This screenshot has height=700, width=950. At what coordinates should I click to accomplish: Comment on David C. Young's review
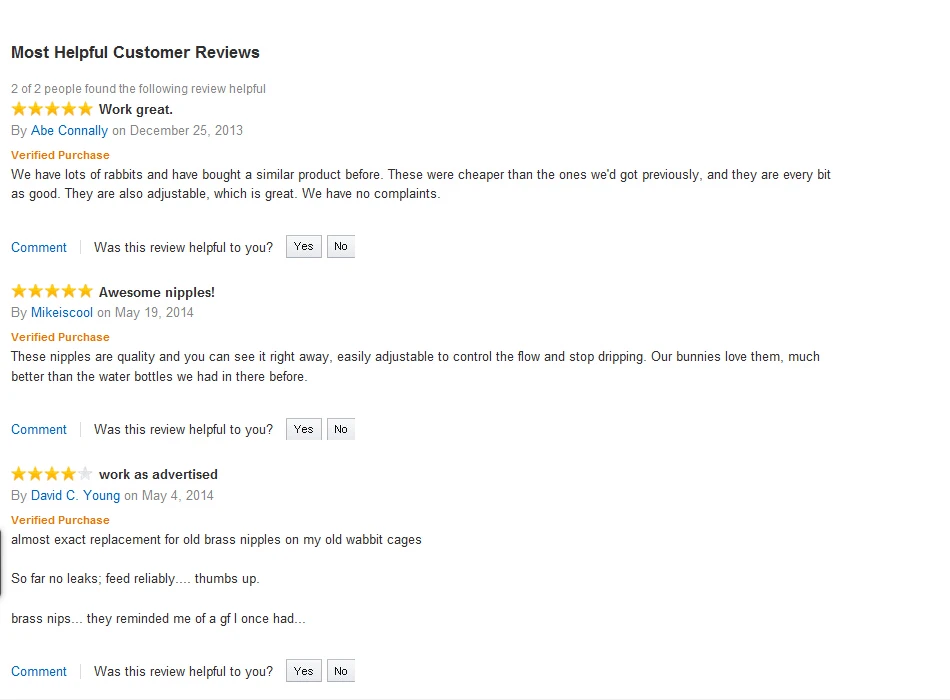click(39, 671)
